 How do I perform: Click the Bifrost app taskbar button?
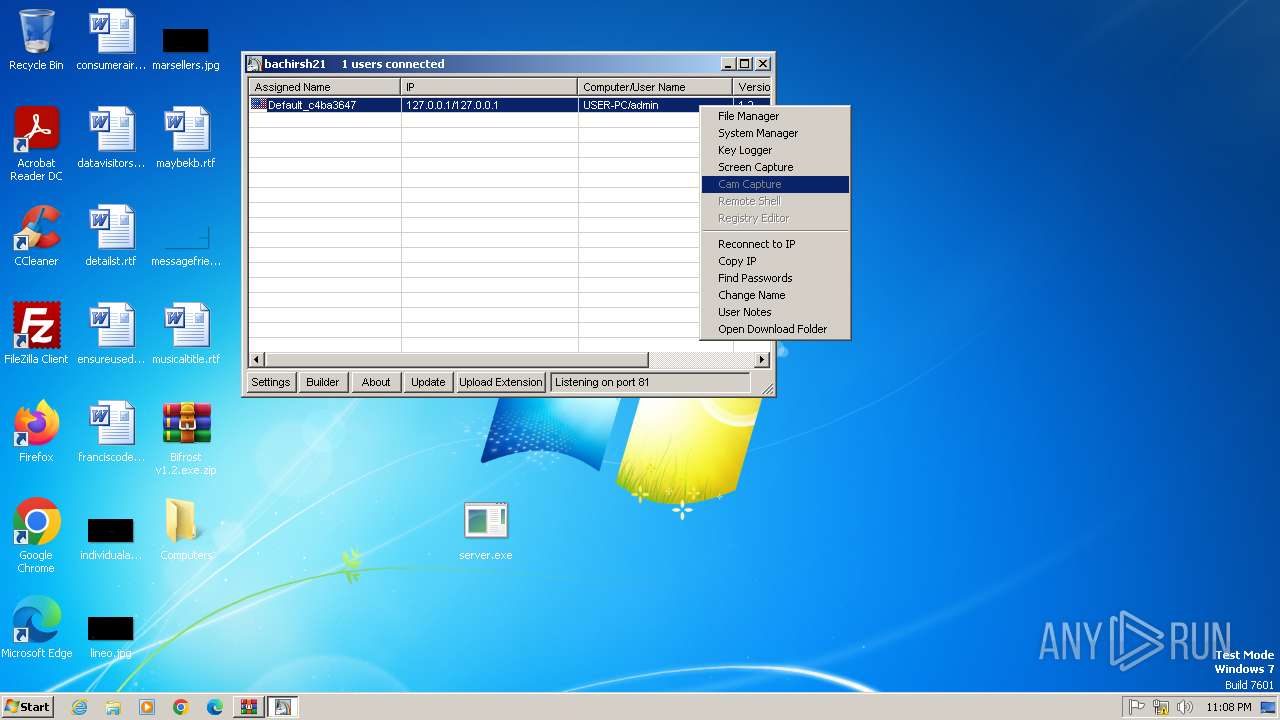click(283, 707)
